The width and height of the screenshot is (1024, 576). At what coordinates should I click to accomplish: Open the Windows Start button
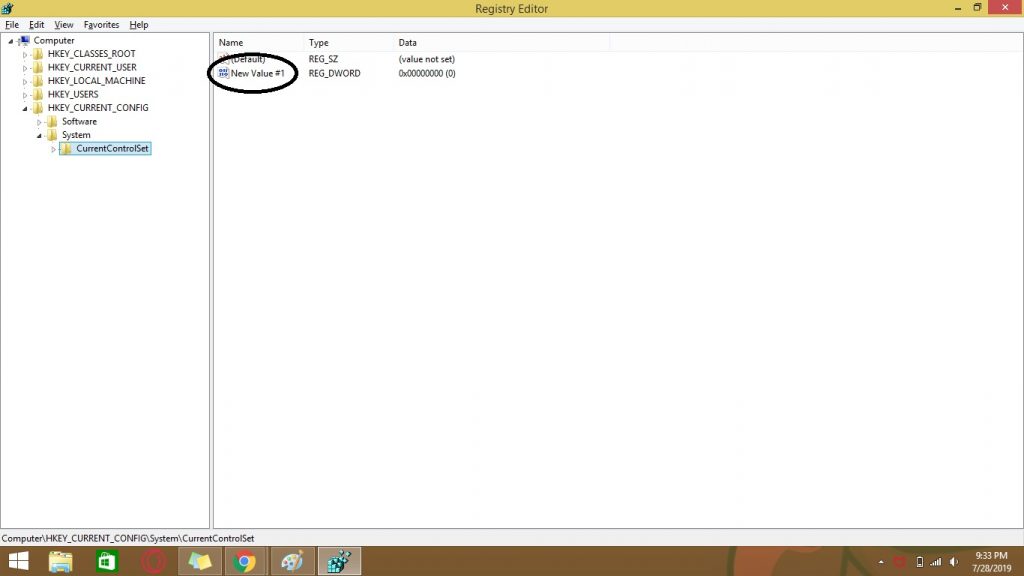click(x=18, y=561)
